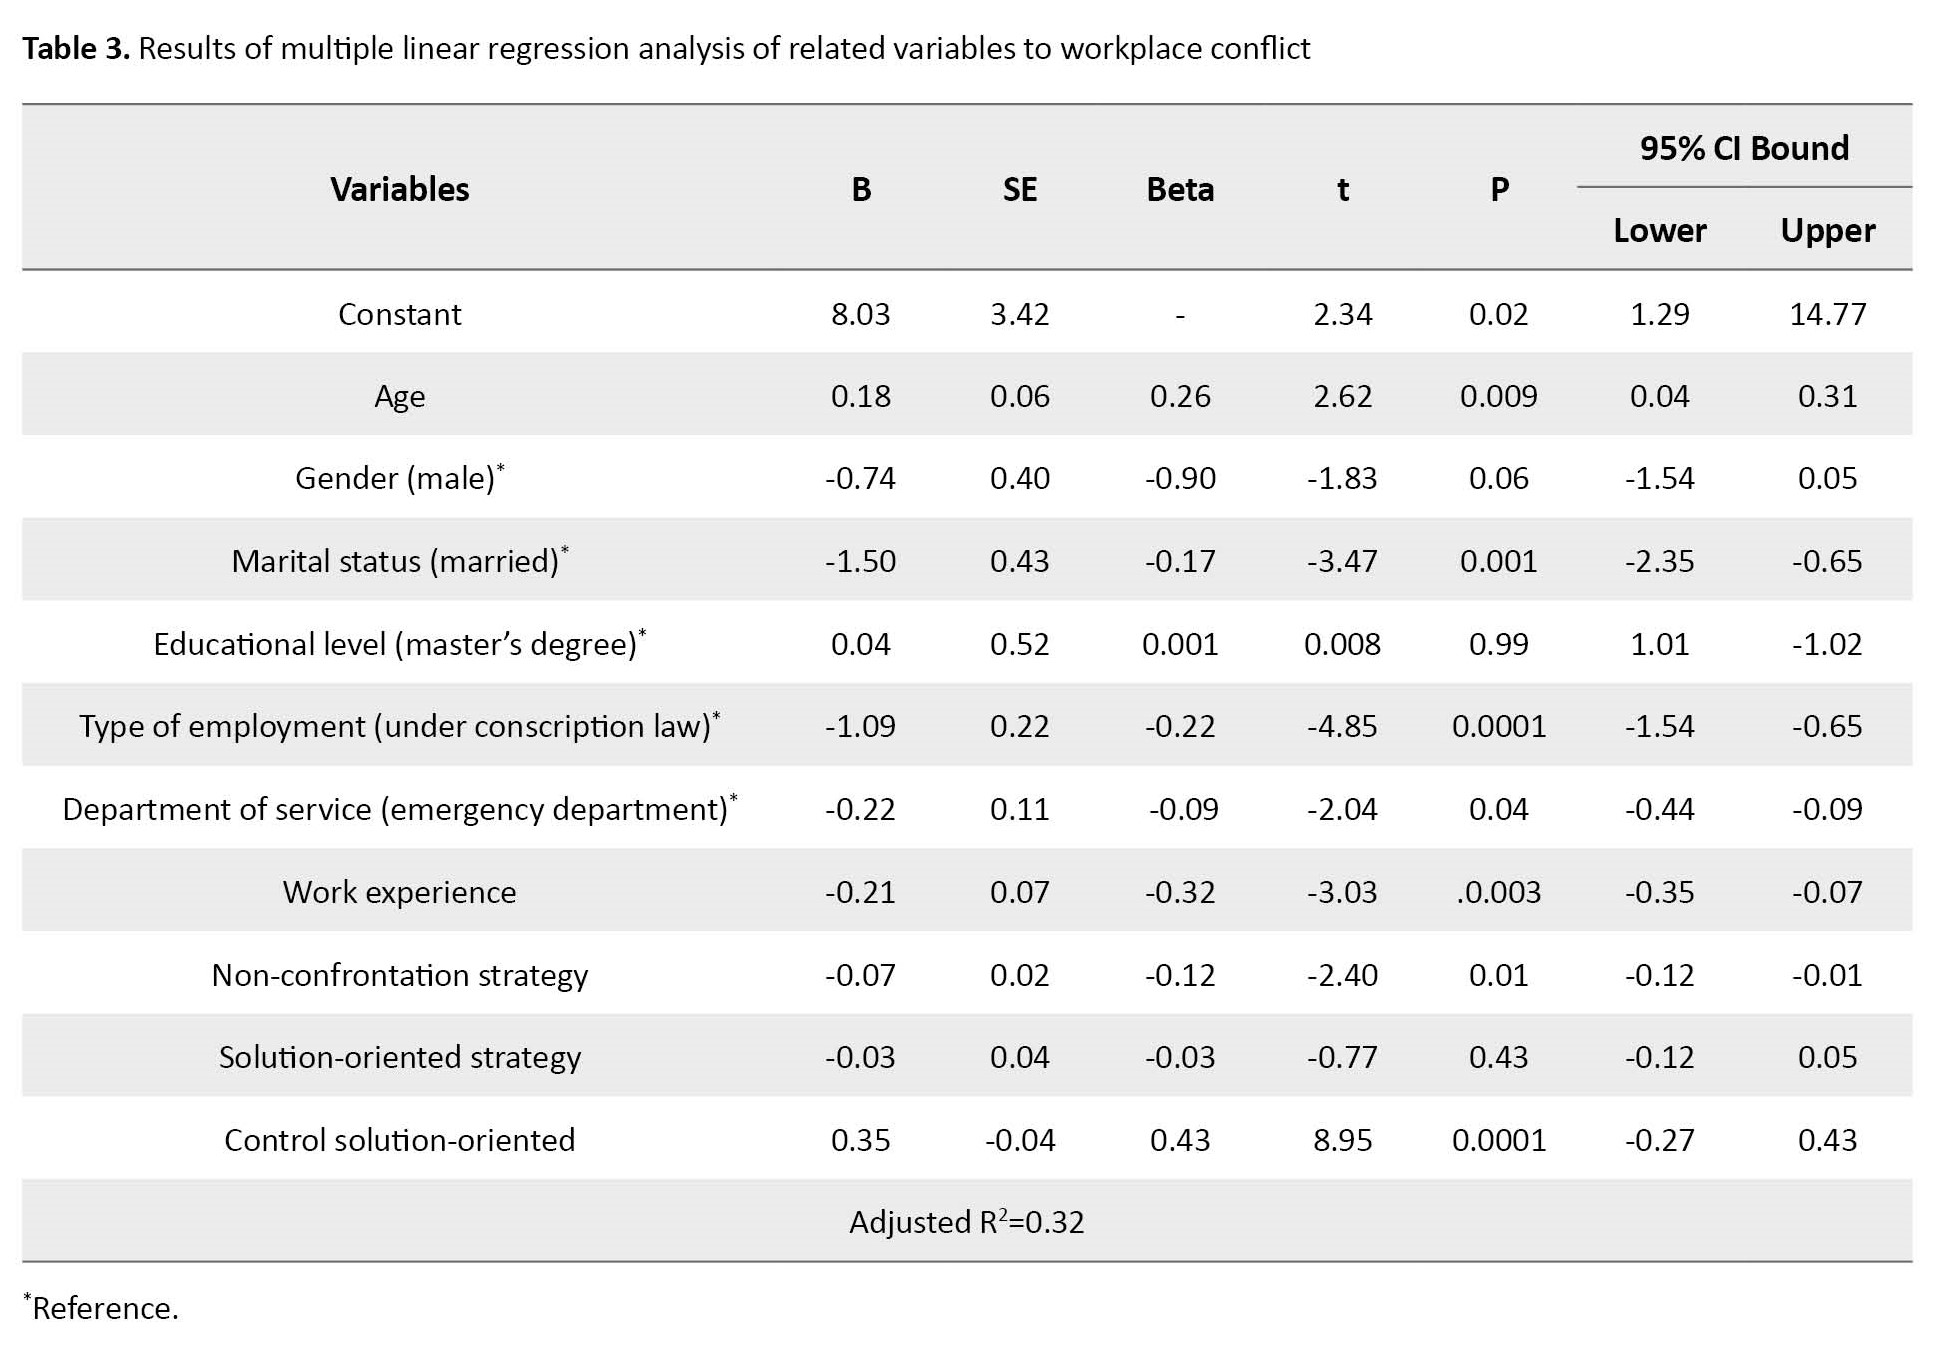Image resolution: width=1935 pixels, height=1351 pixels.
Task: Select the Control solution-oriented label
Action: coord(399,1140)
